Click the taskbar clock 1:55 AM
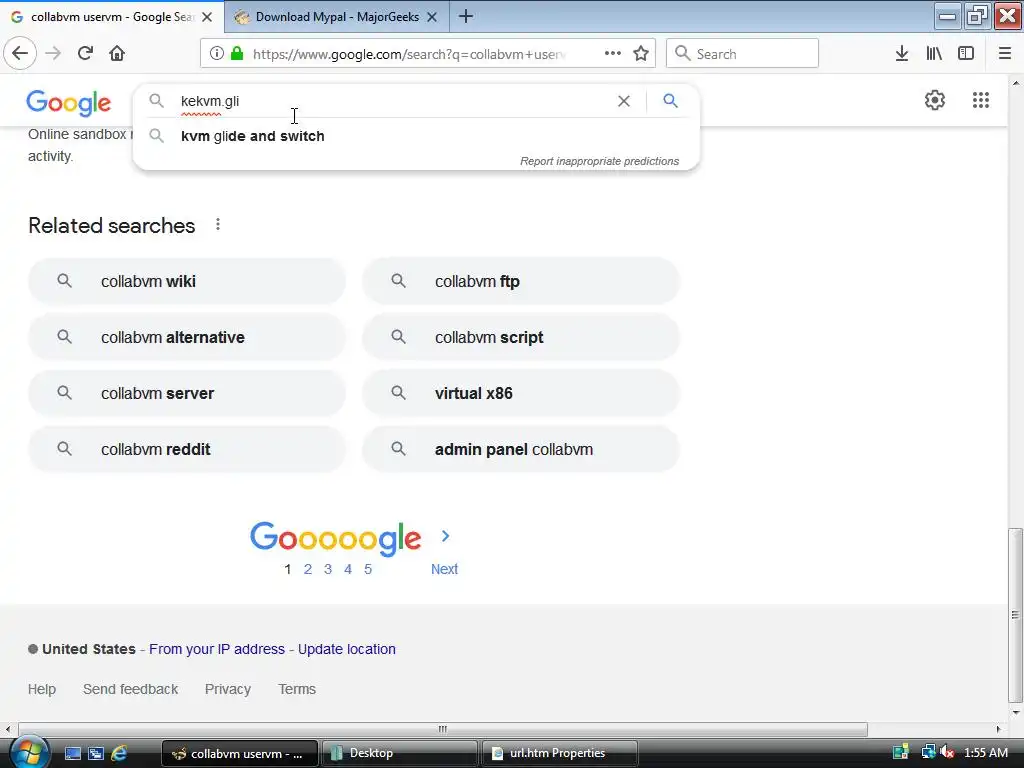The image size is (1024, 768). [985, 752]
